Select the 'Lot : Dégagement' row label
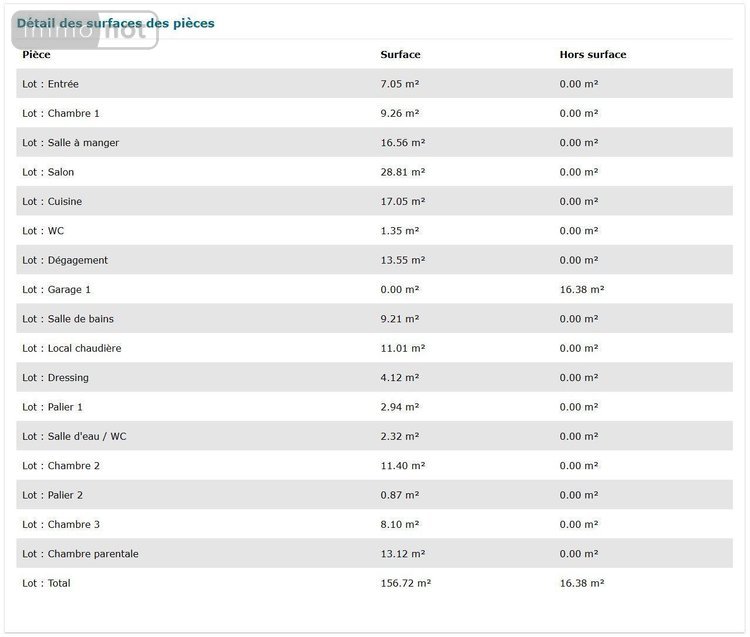750x637 pixels. (65, 260)
